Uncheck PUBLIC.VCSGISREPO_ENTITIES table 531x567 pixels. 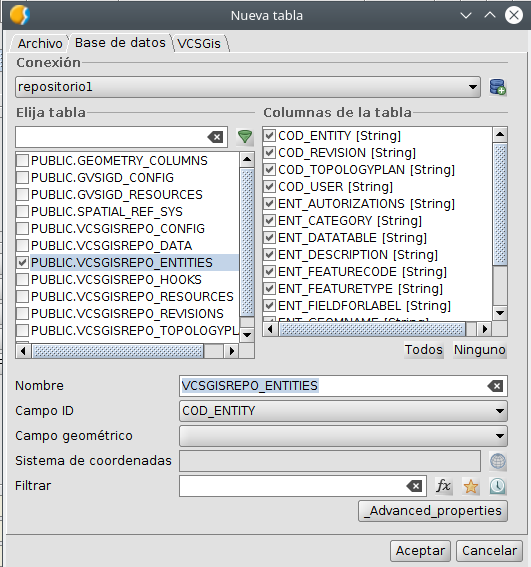click(22, 262)
